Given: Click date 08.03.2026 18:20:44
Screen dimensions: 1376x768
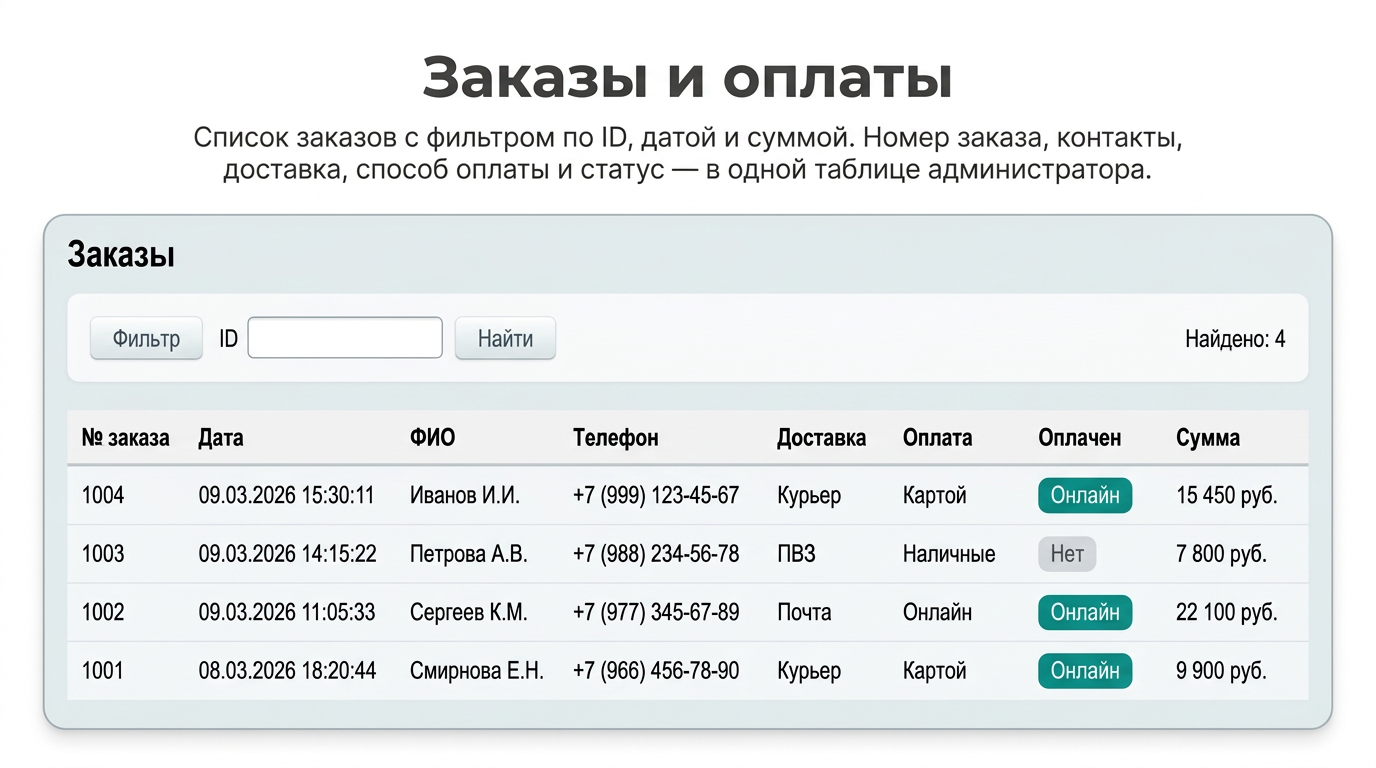Looking at the screenshot, I should point(287,671).
